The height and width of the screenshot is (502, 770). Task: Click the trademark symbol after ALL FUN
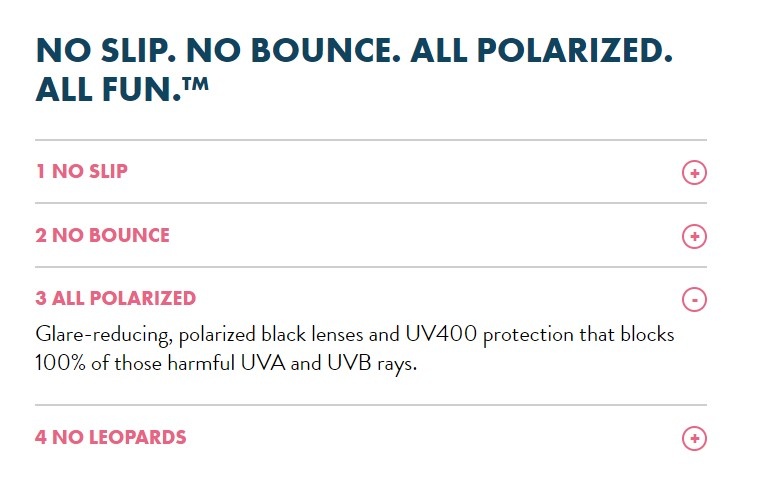(x=196, y=83)
